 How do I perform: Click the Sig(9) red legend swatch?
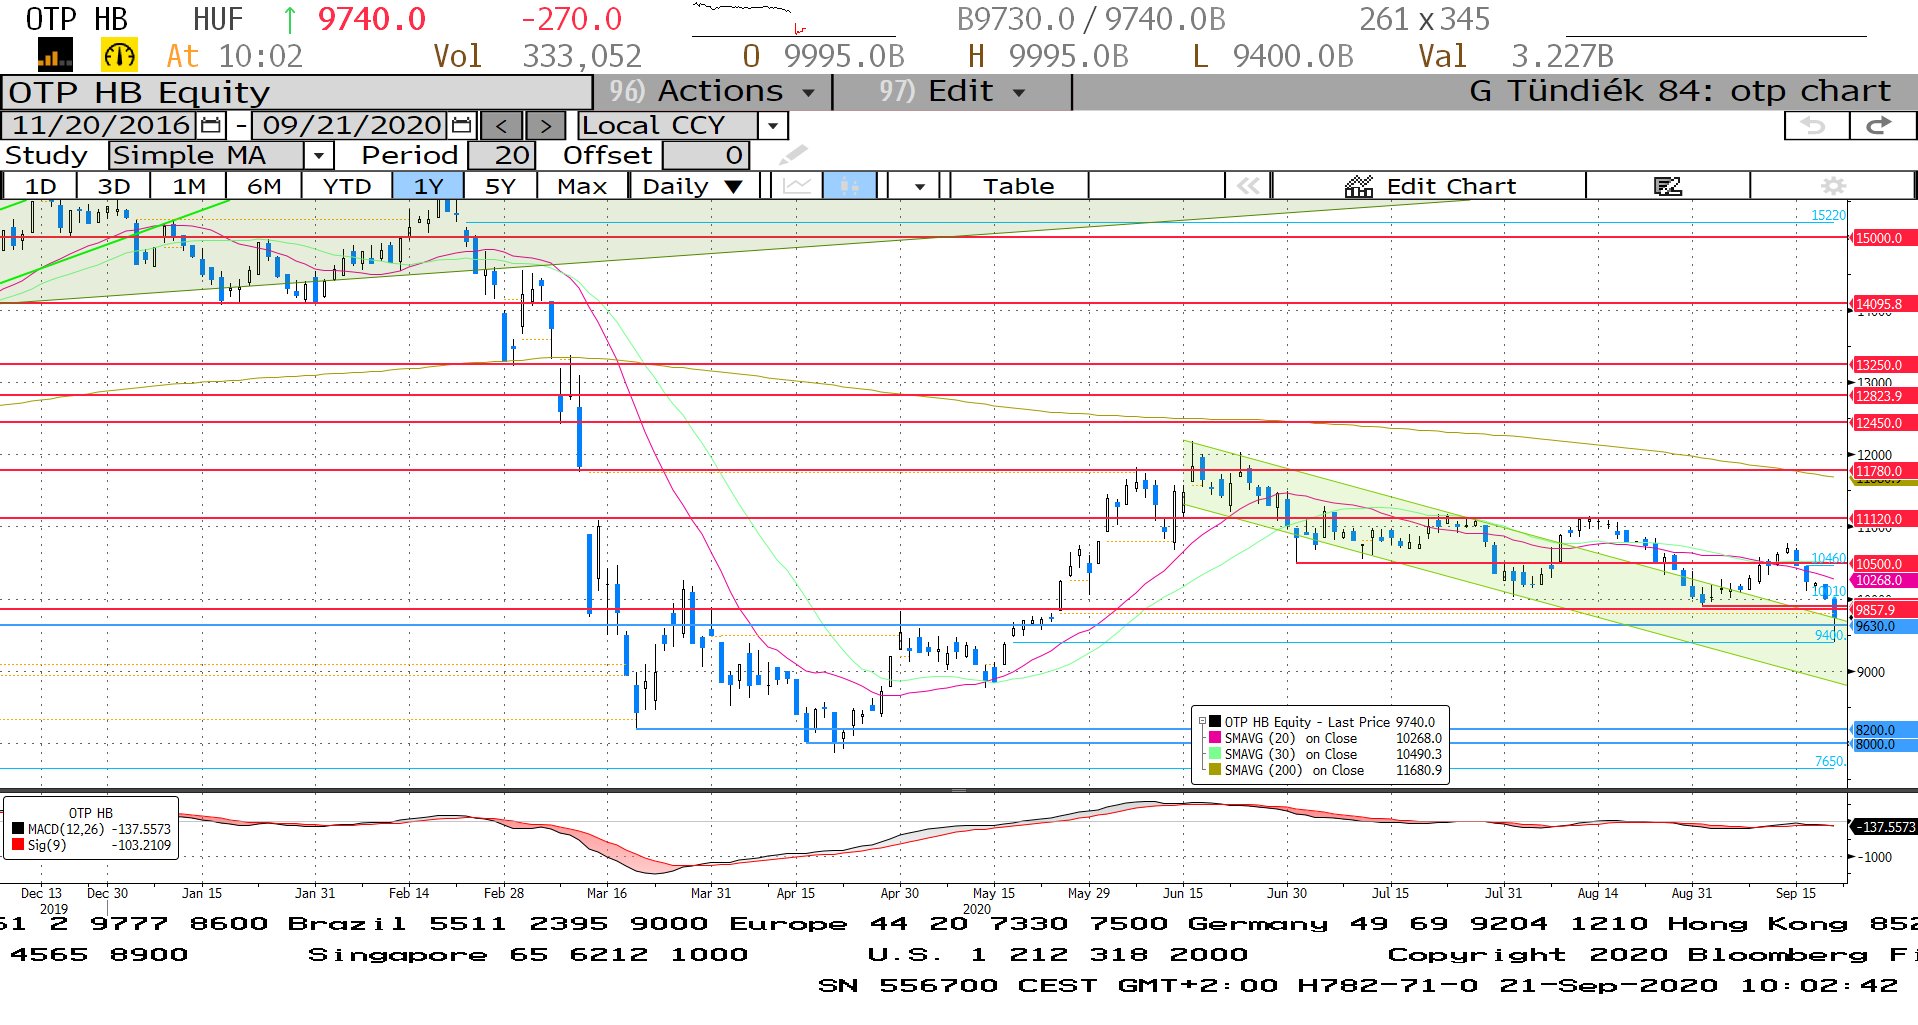[x=18, y=845]
